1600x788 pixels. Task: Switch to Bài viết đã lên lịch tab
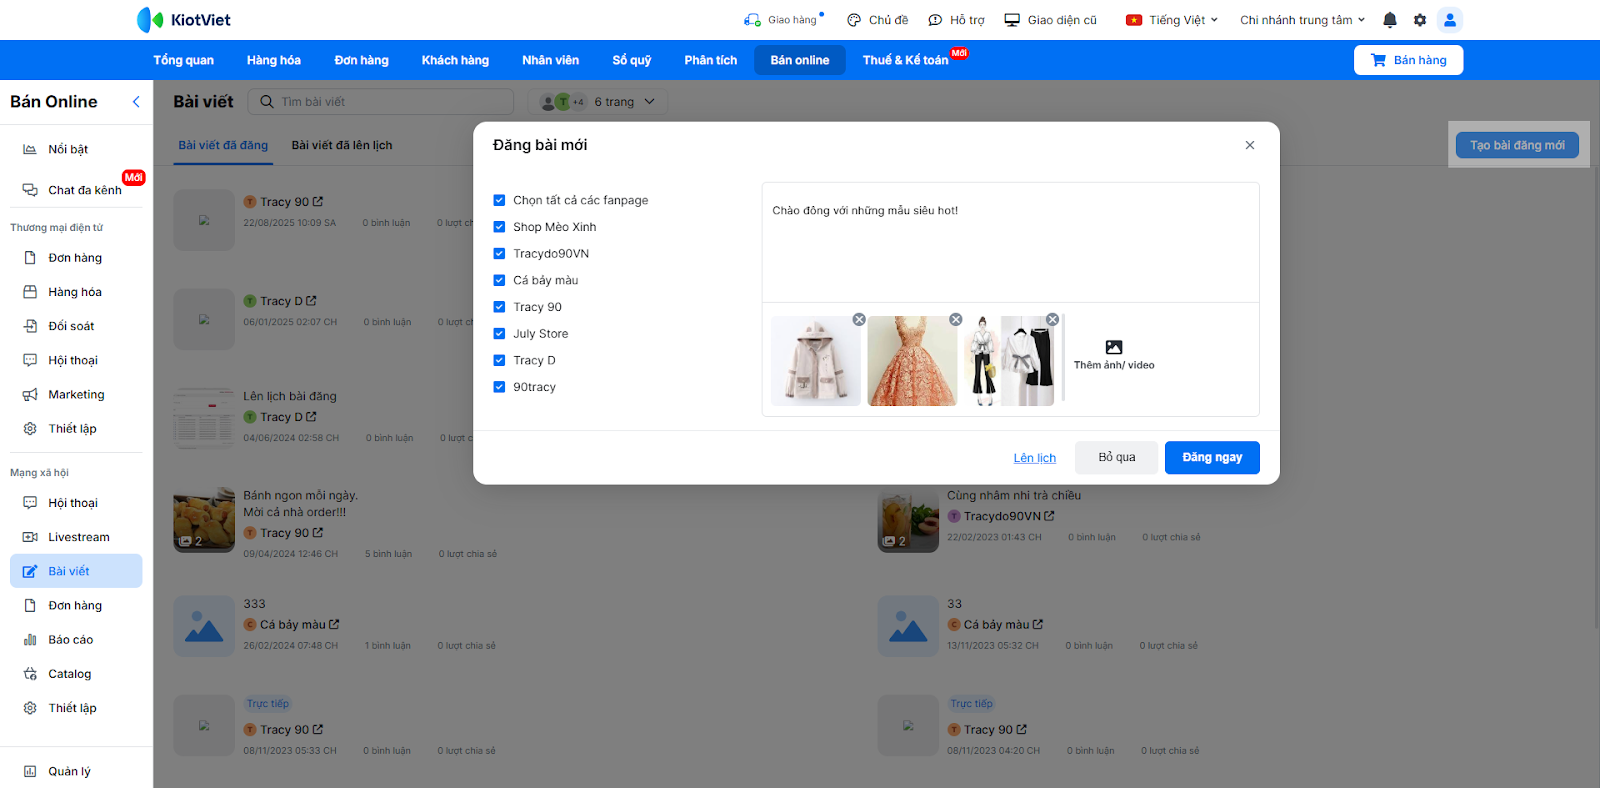coord(341,145)
